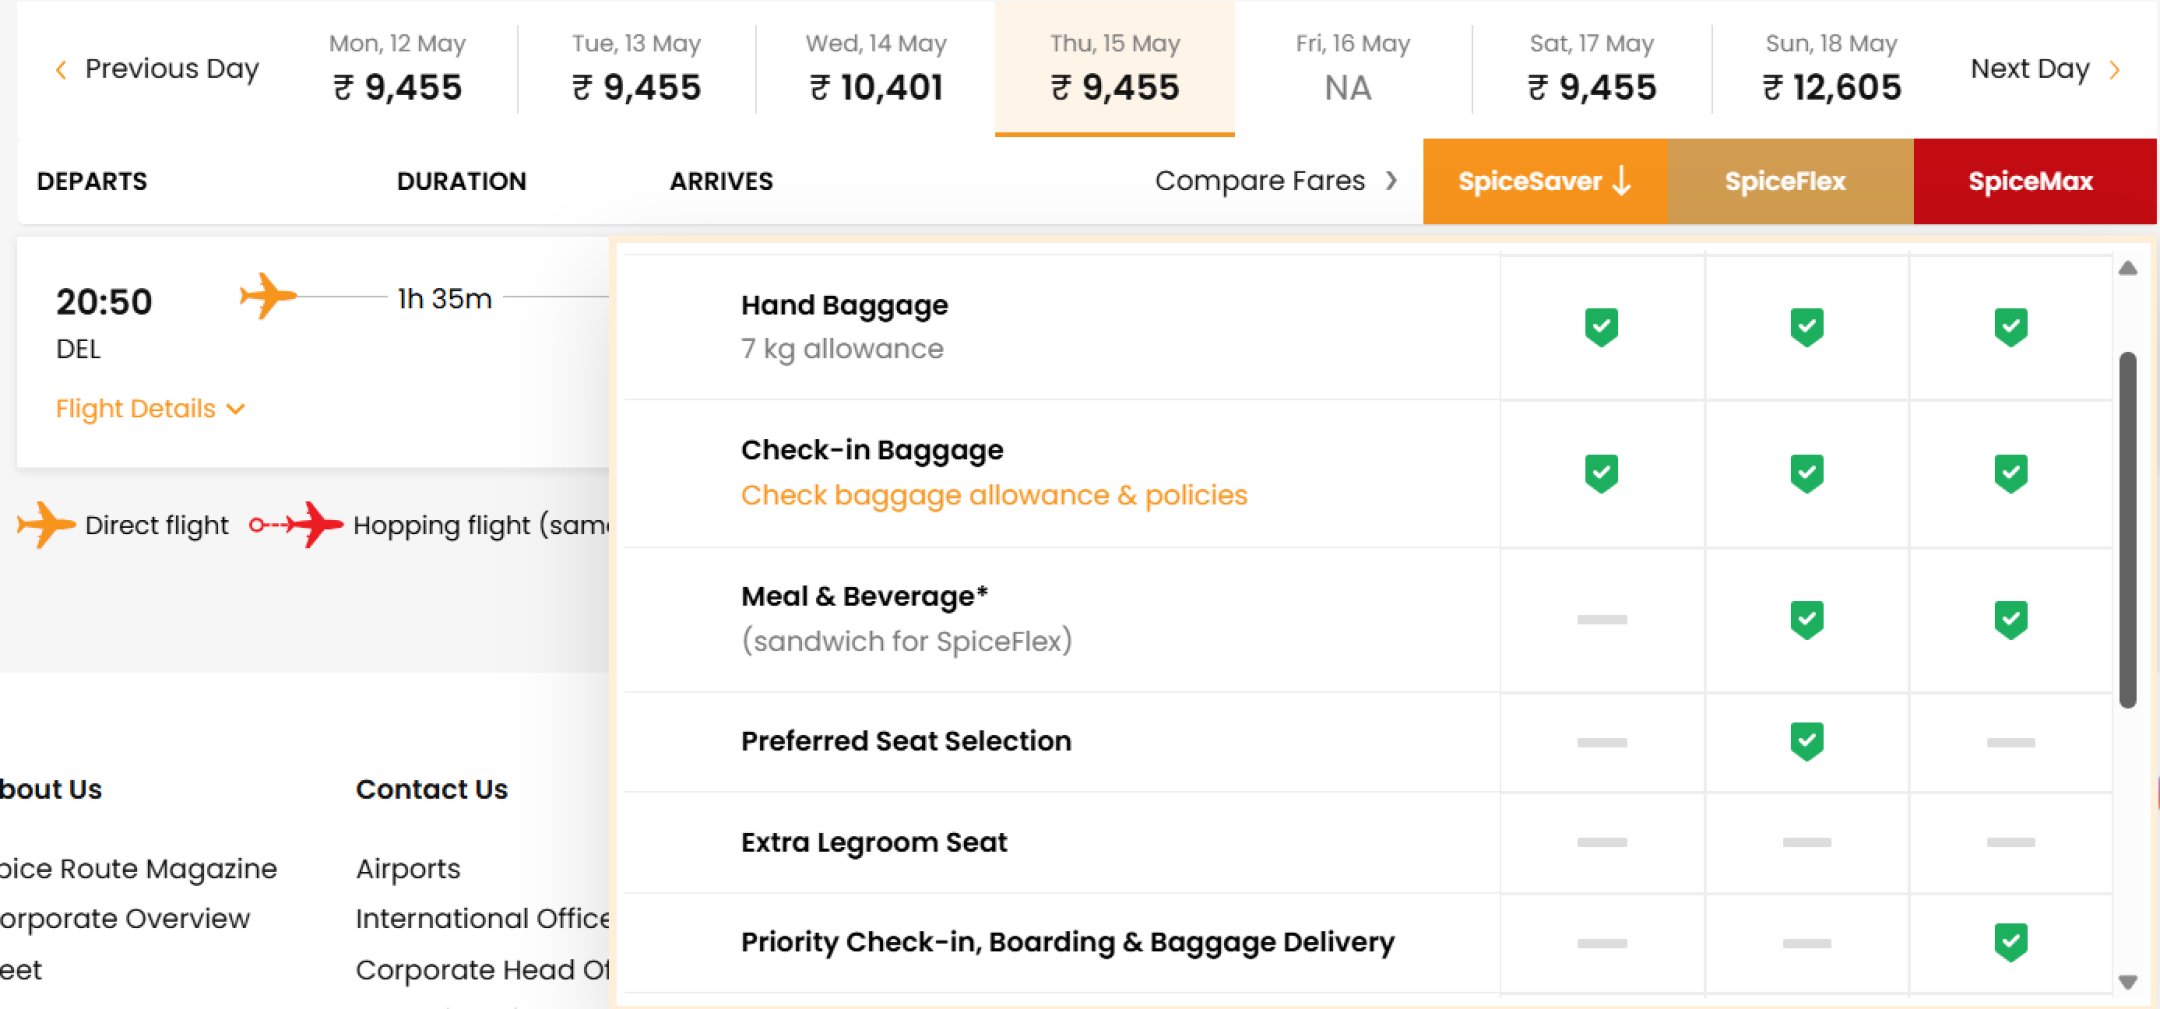Click Hand Baggage checkmark under SpiceMax

pos(2013,325)
